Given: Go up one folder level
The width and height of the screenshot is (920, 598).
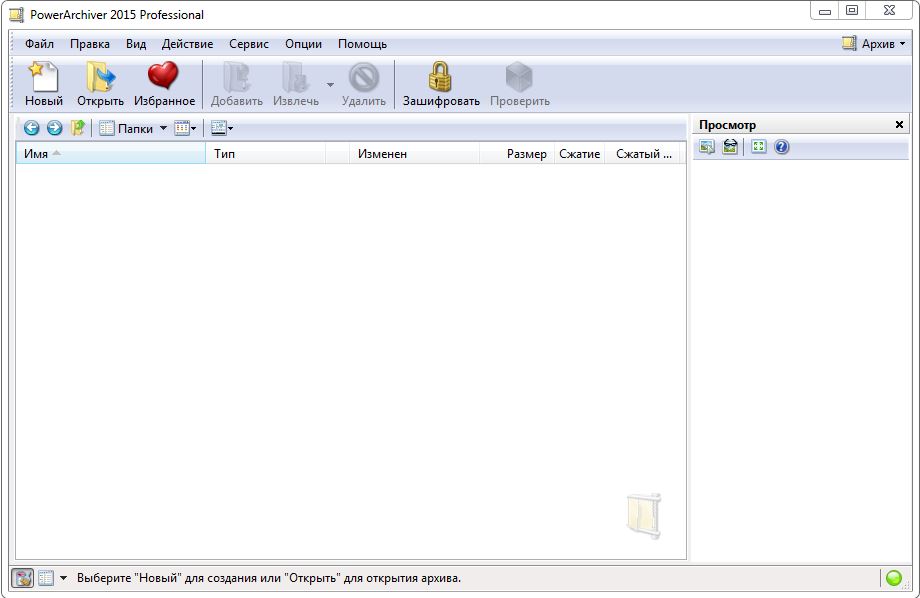Looking at the screenshot, I should point(77,128).
